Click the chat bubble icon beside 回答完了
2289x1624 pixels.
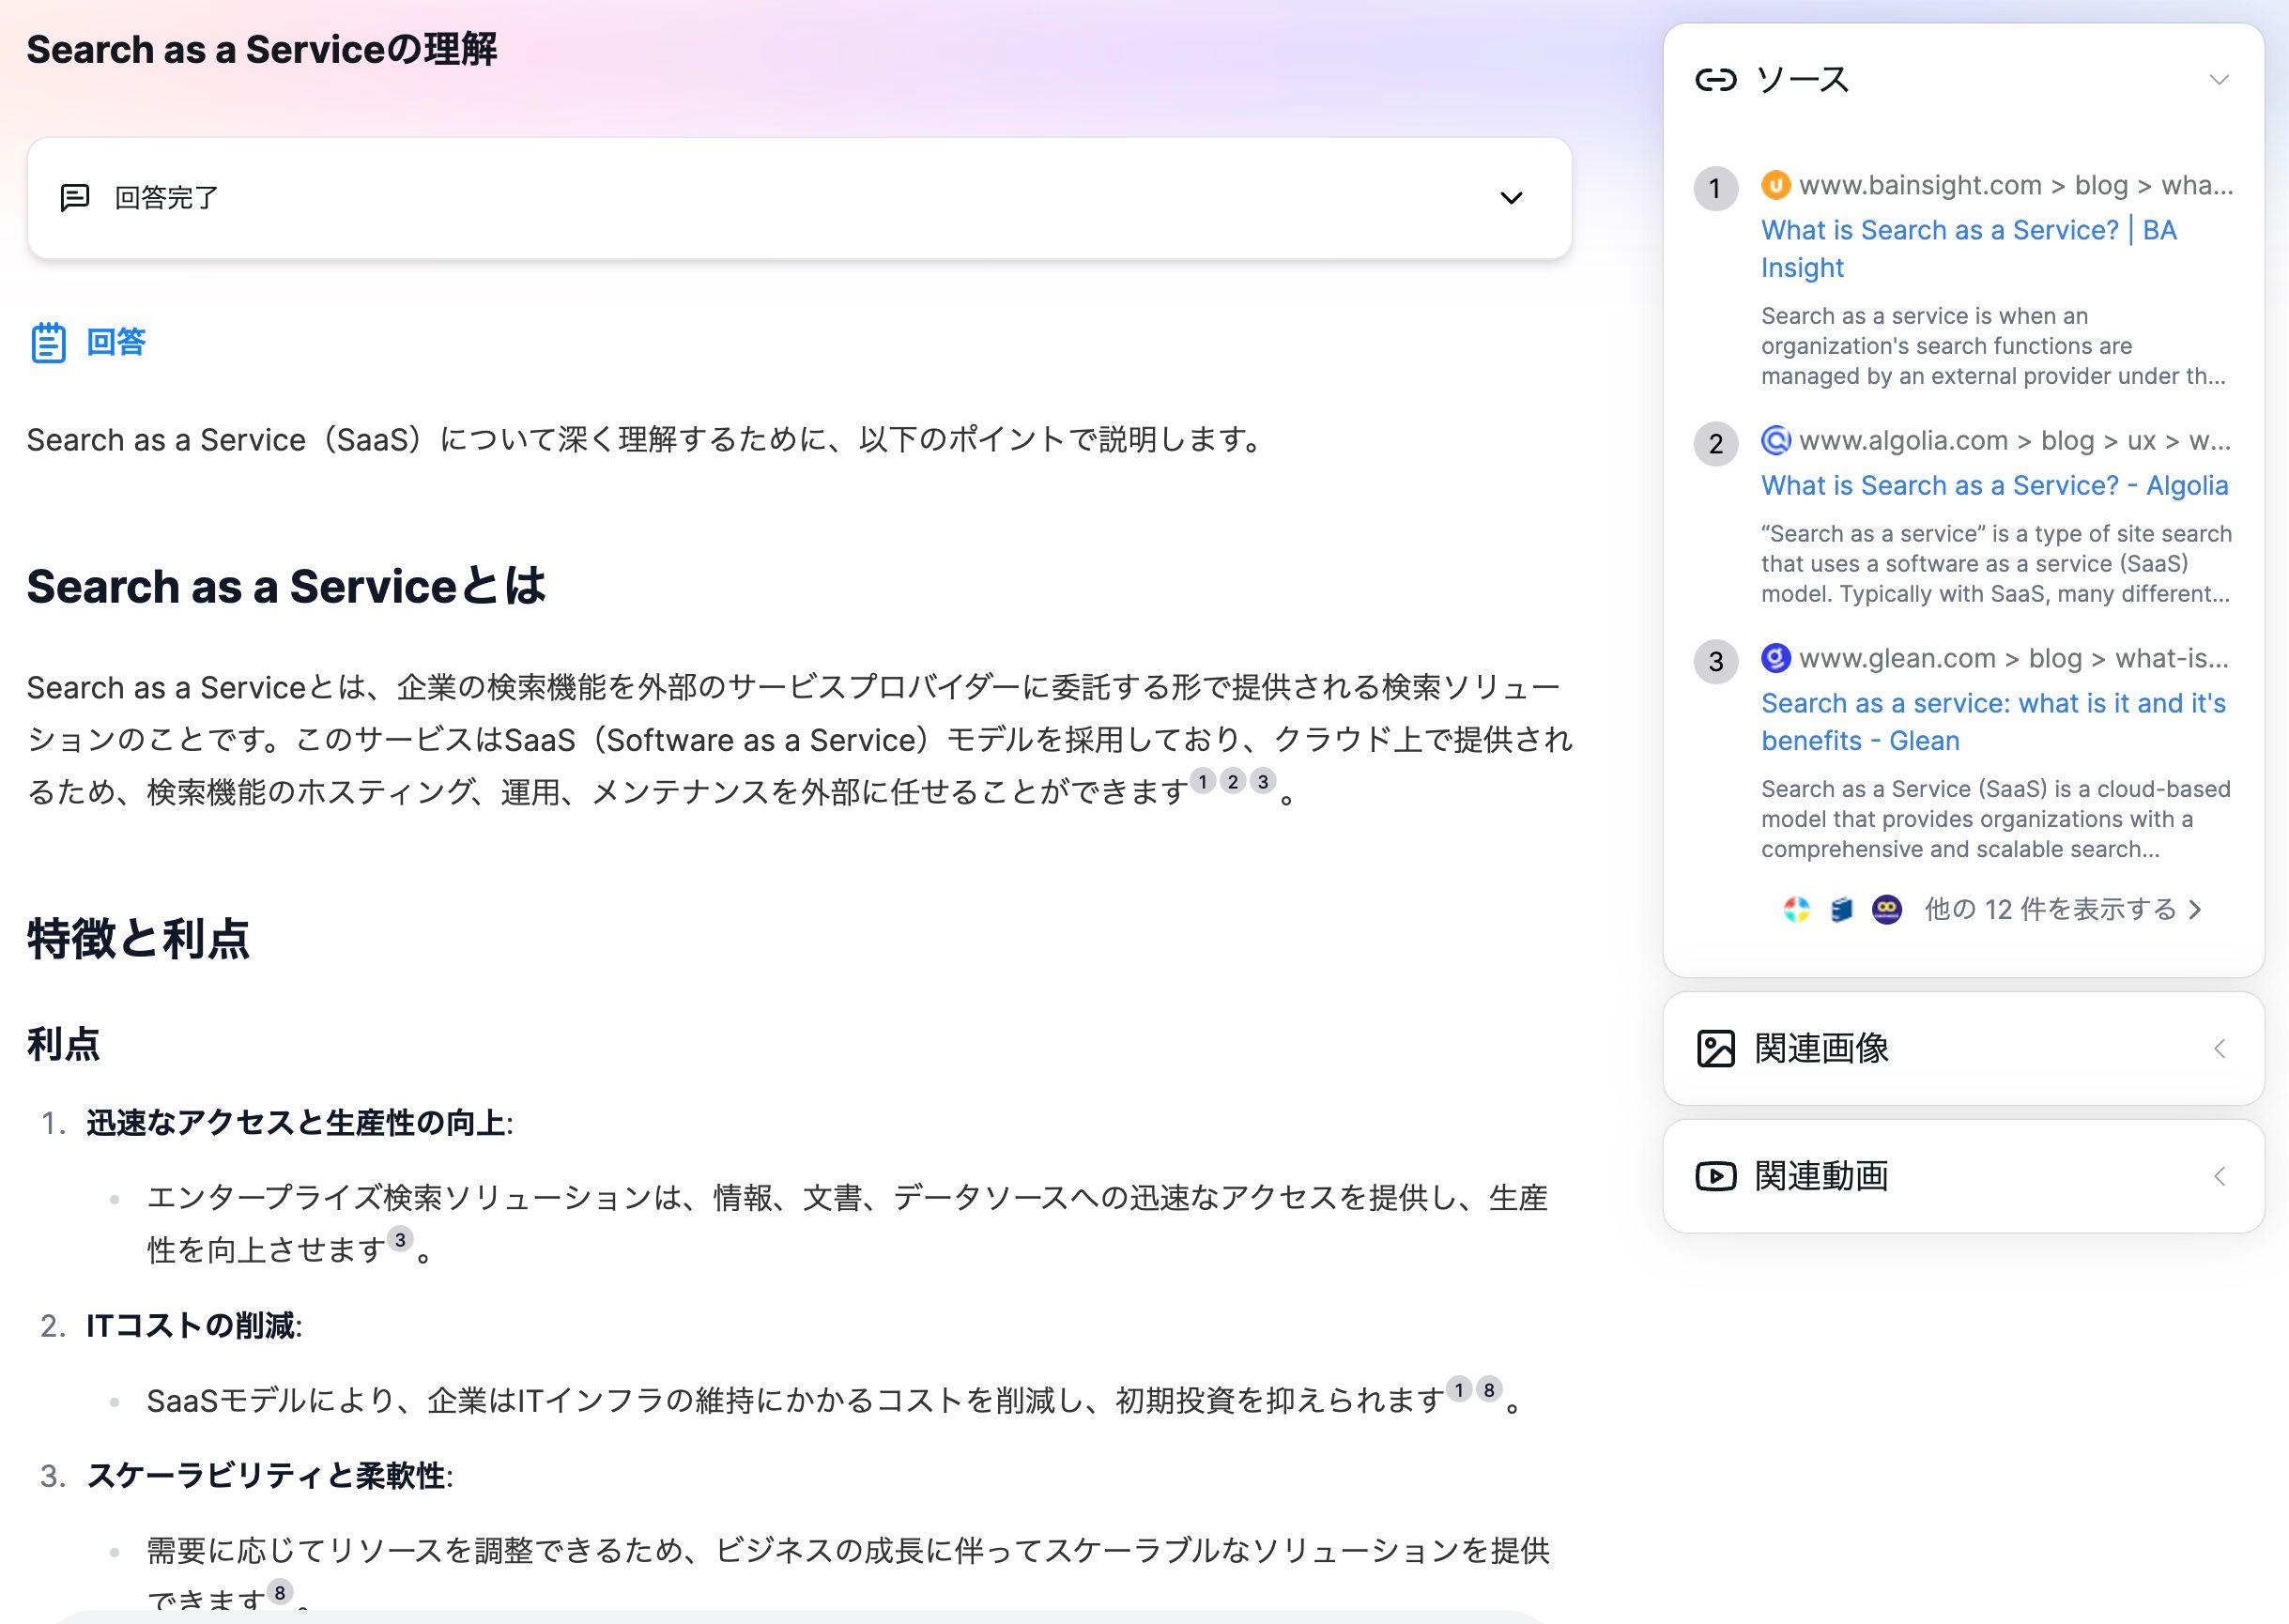pyautogui.click(x=75, y=198)
